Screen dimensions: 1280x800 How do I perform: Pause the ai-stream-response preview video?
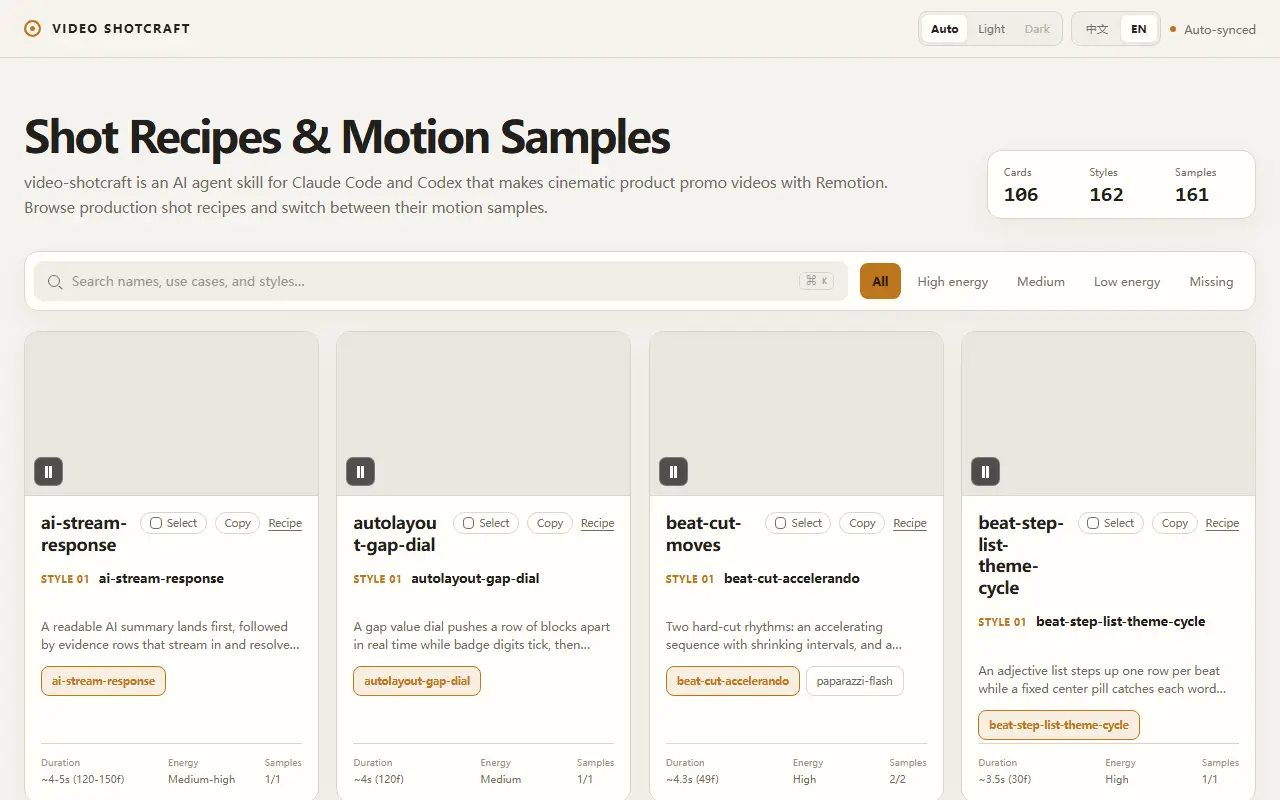coord(48,472)
